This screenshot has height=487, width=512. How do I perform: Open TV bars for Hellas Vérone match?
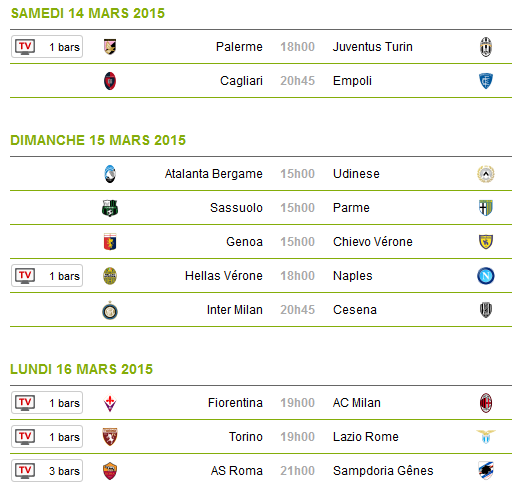(47, 276)
